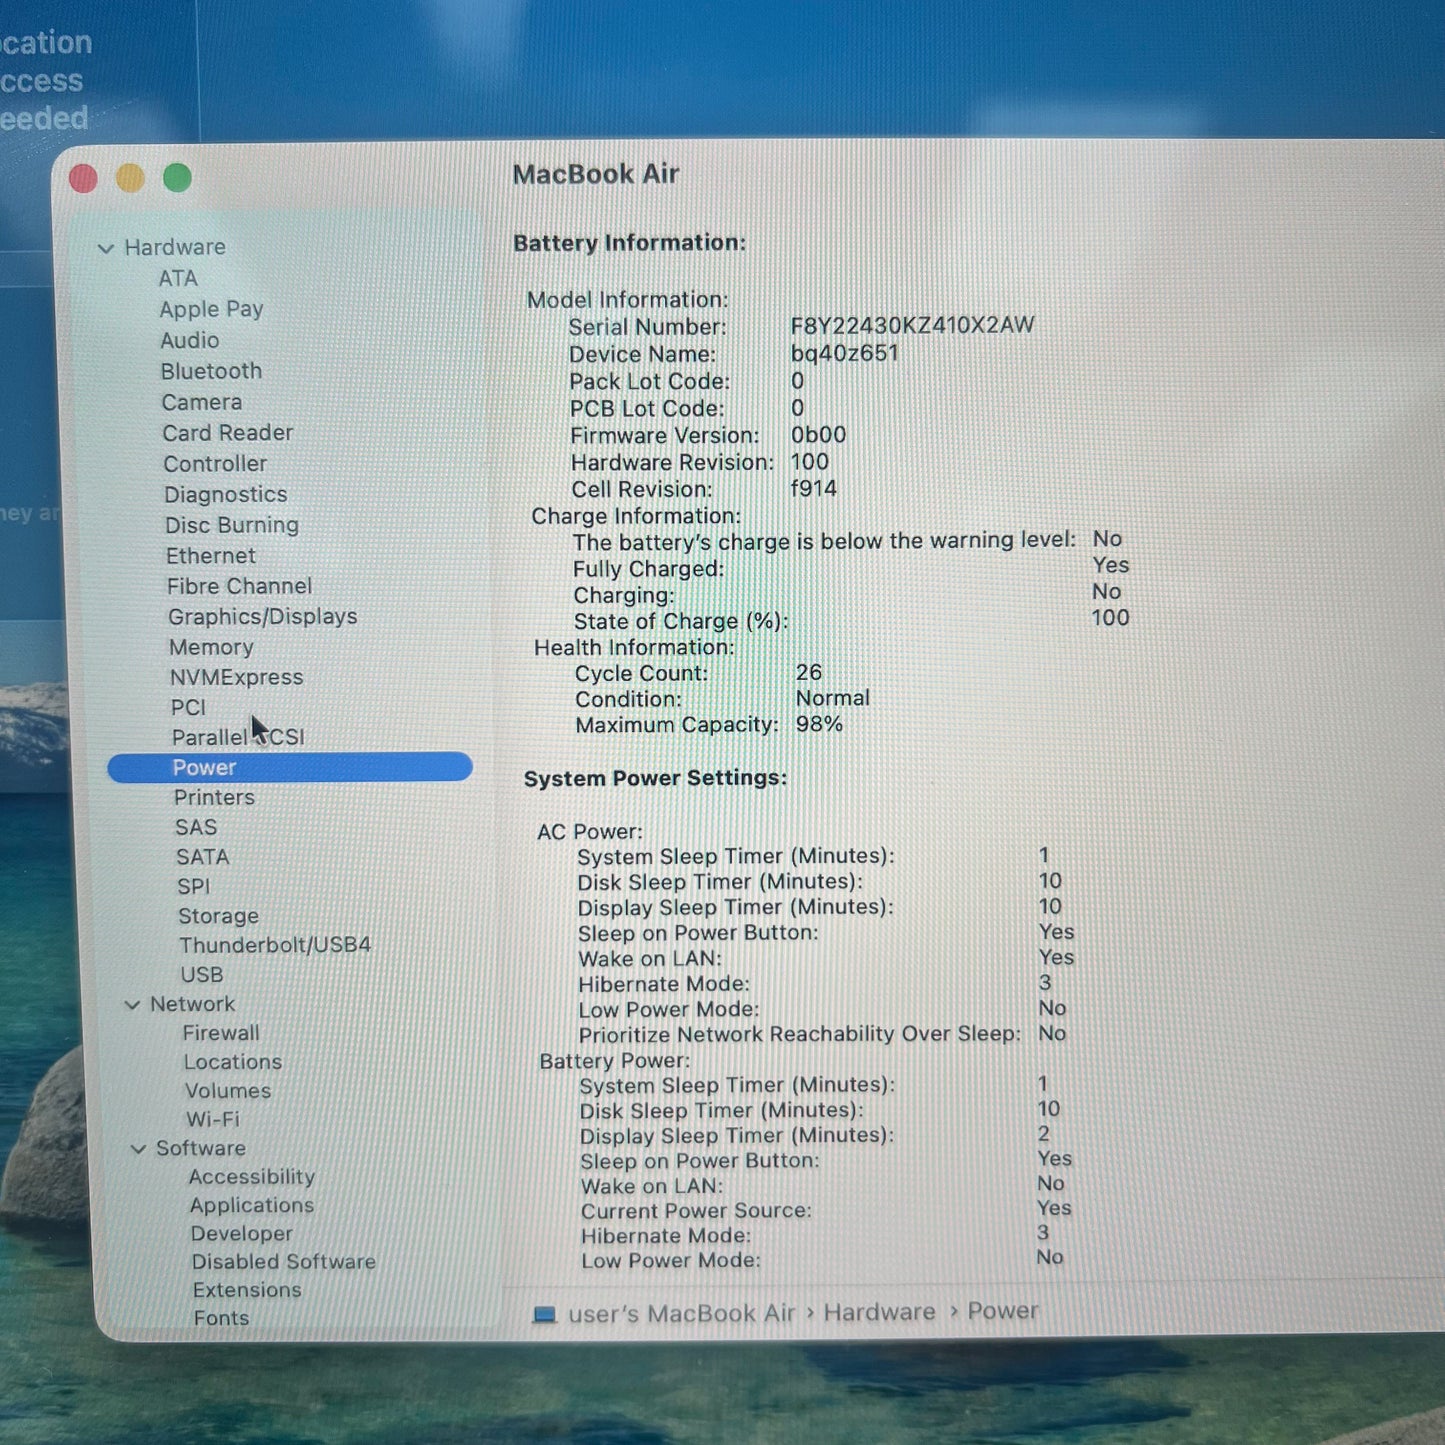Click the red close window button
The width and height of the screenshot is (1445, 1445).
[83, 179]
